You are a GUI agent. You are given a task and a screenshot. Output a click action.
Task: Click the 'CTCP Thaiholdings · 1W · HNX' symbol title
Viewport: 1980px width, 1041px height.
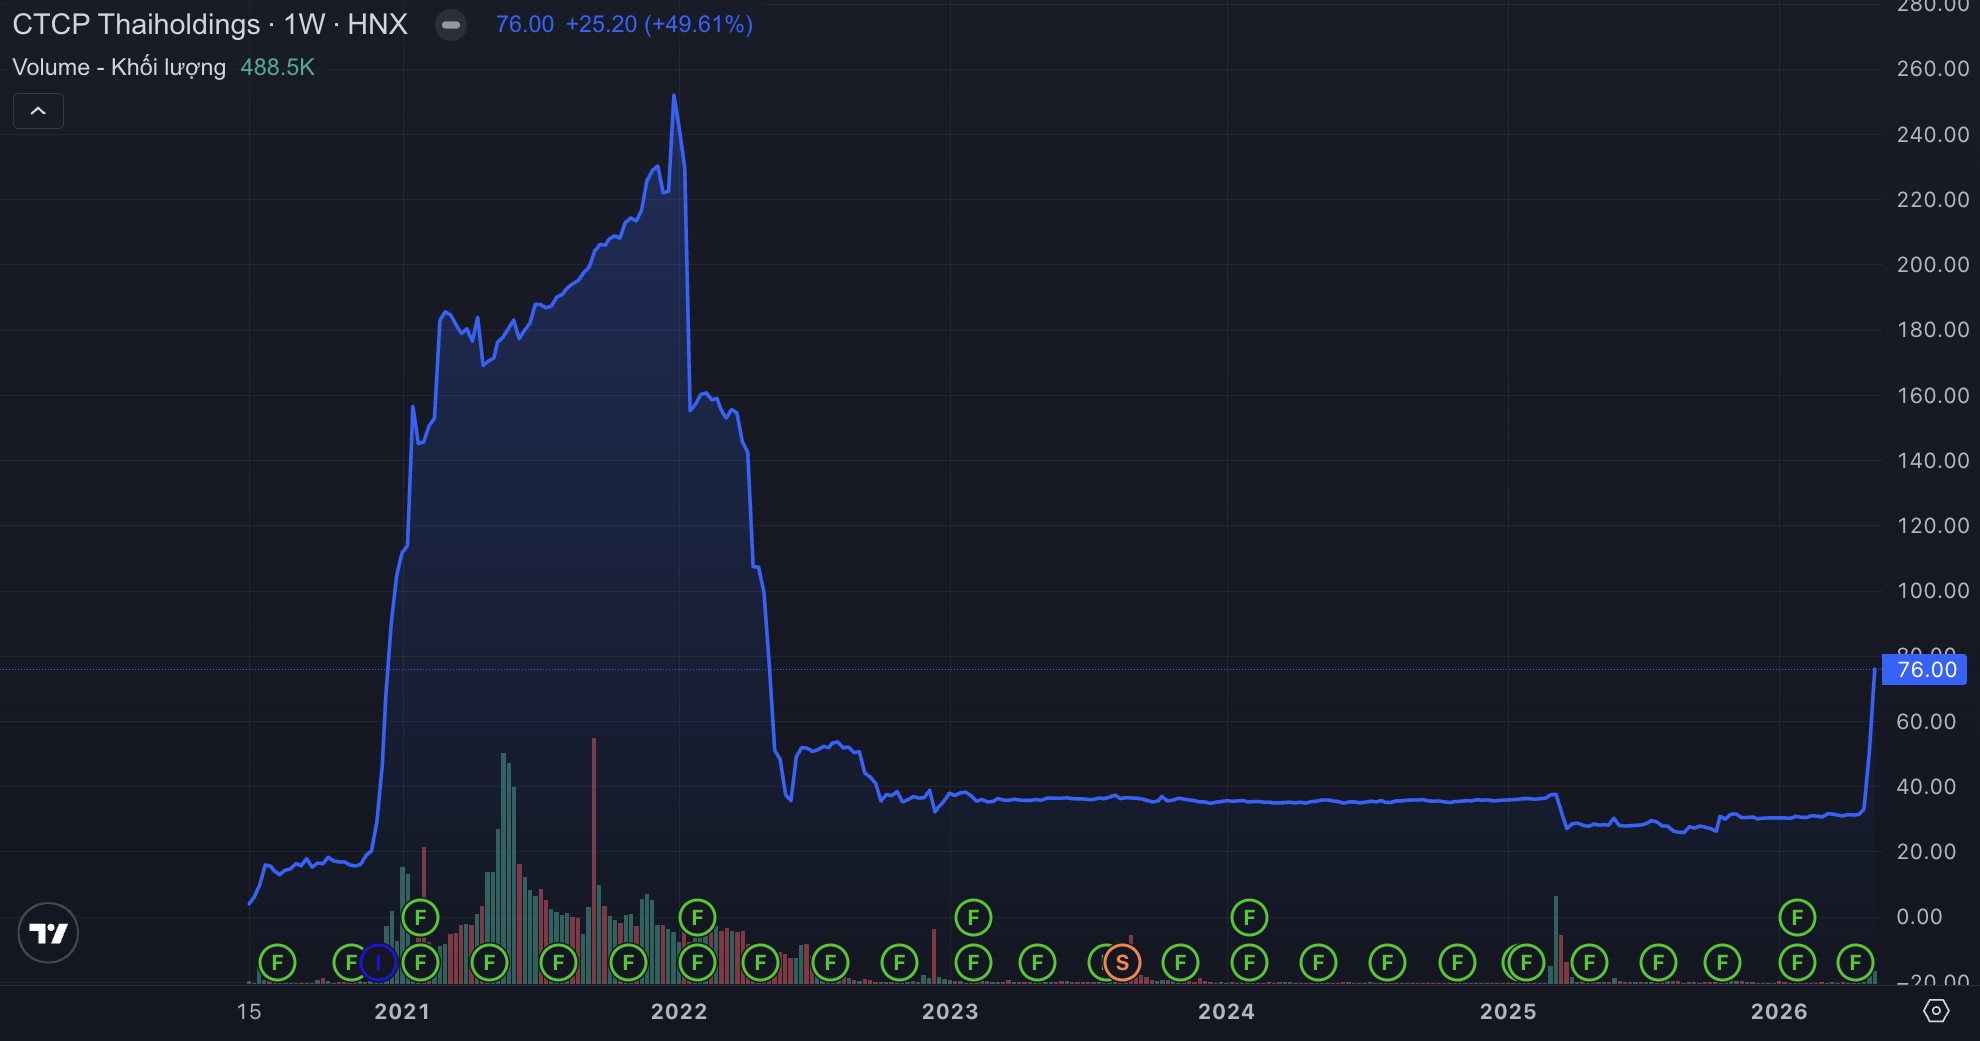coord(210,25)
